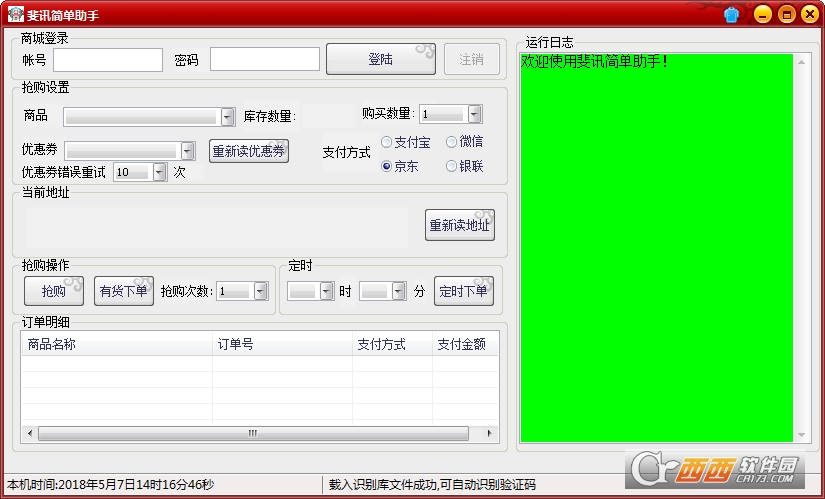The height and width of the screenshot is (499, 825).
Task: Click the 重新读地址 button
Action: point(460,225)
